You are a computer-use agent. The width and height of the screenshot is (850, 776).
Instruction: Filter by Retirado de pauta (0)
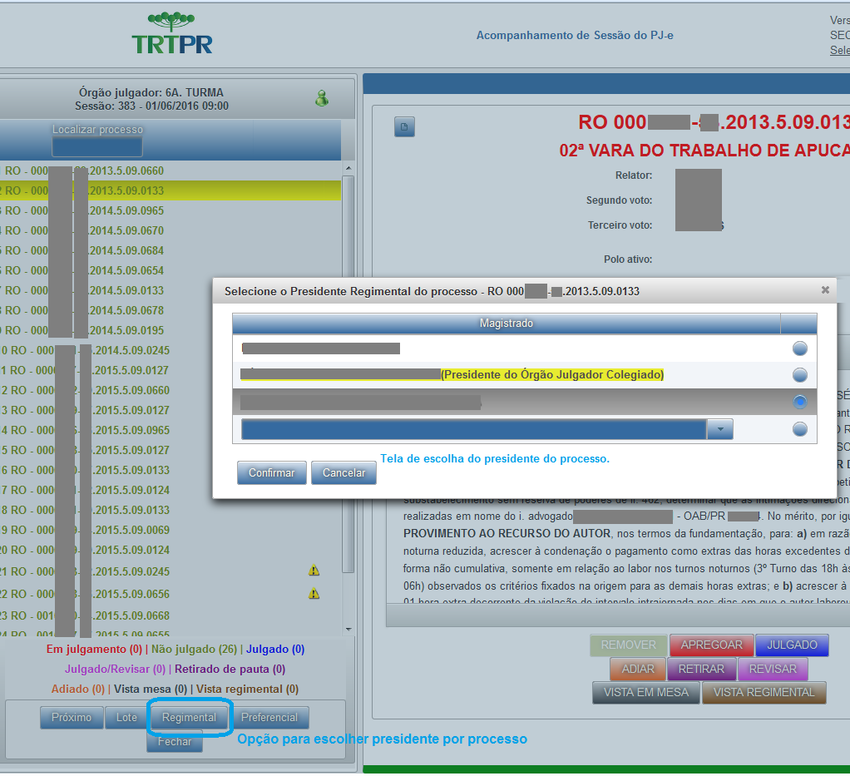[x=230, y=669]
